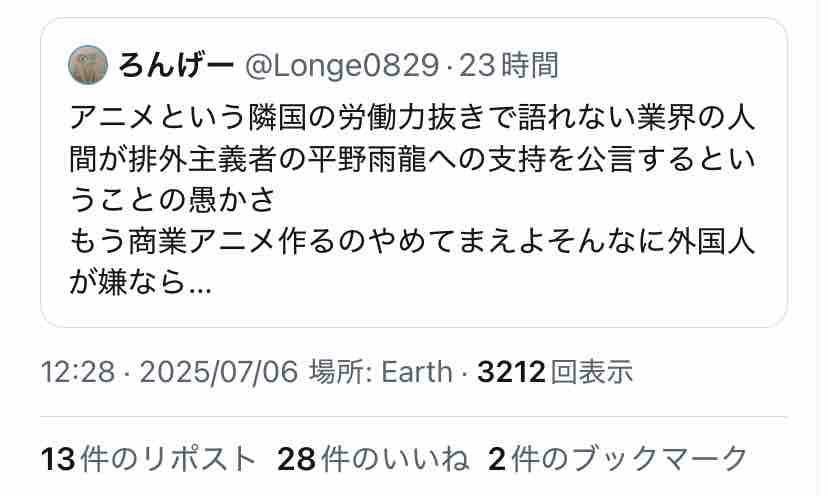Open the quoted post's 23時間 timestamp
Viewport: 828px width, 496px height.
[509, 65]
